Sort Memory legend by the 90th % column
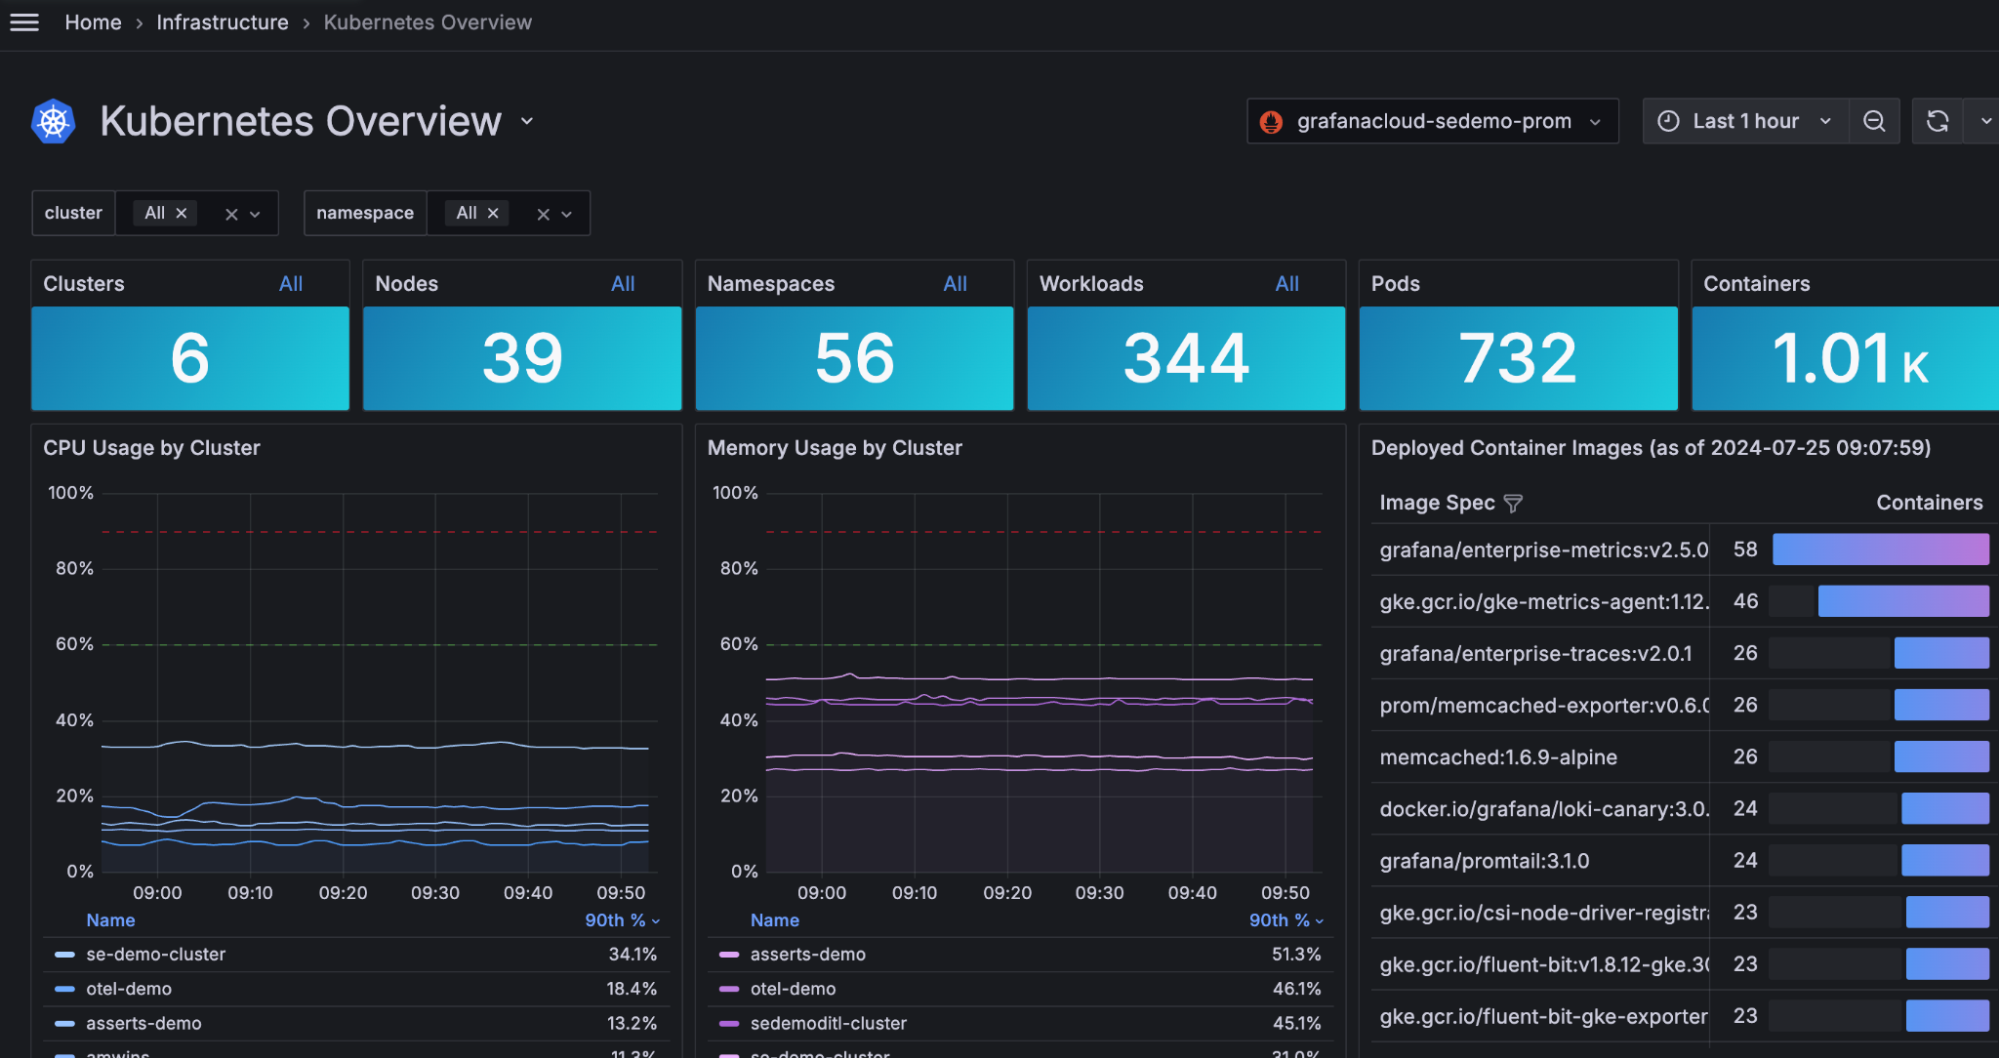This screenshot has height=1059, width=1999. (1285, 920)
